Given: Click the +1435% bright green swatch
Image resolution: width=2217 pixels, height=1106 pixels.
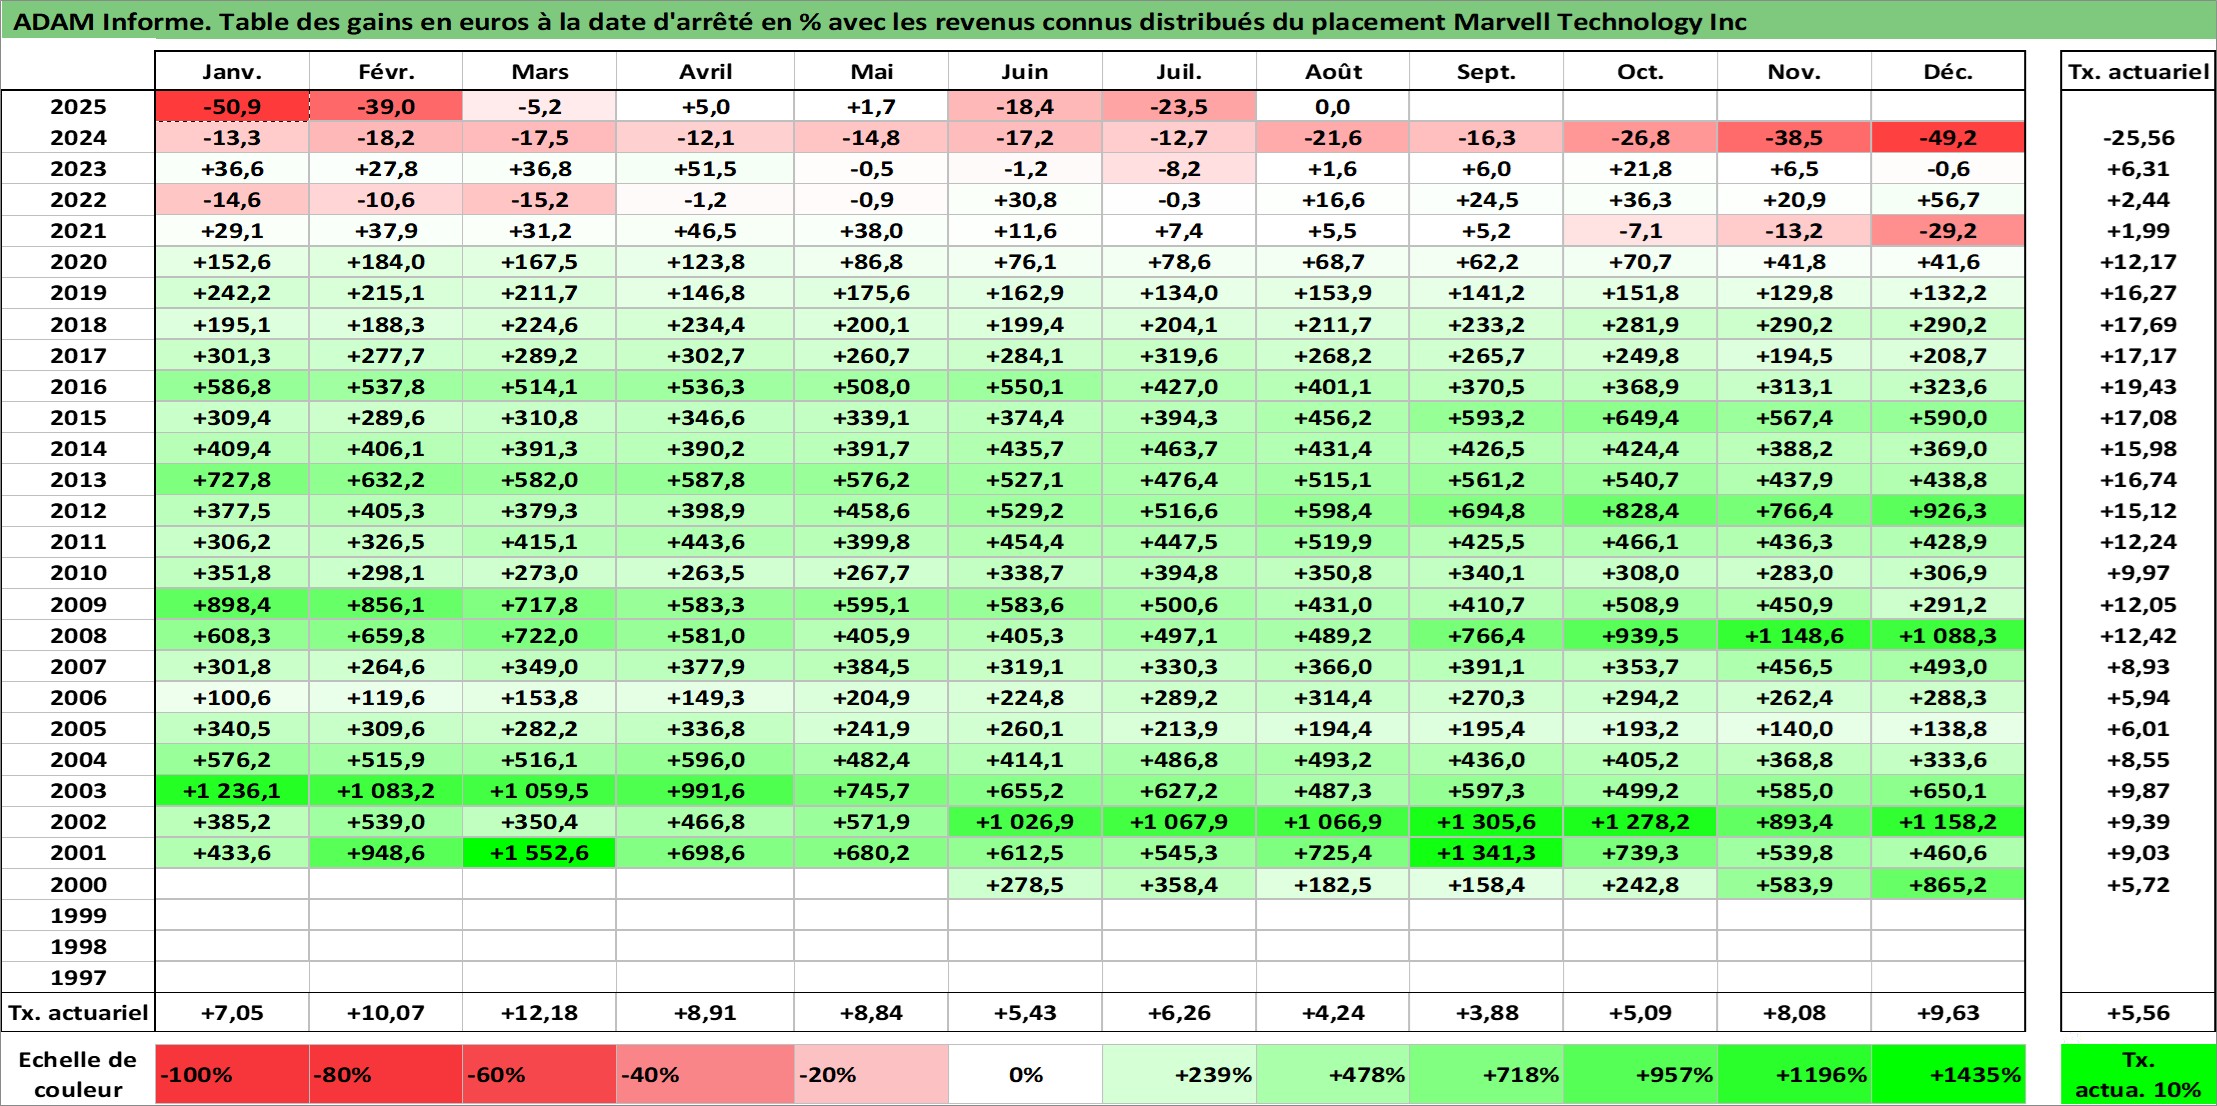Looking at the screenshot, I should (x=1948, y=1075).
